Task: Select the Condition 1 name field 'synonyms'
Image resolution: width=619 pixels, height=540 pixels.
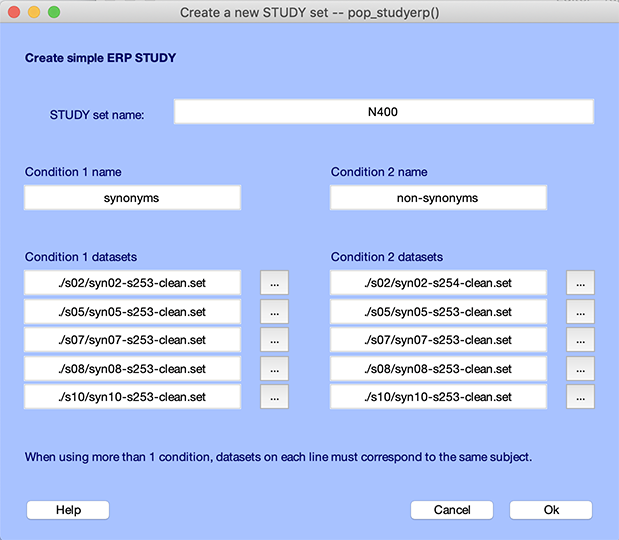Action: pos(132,198)
